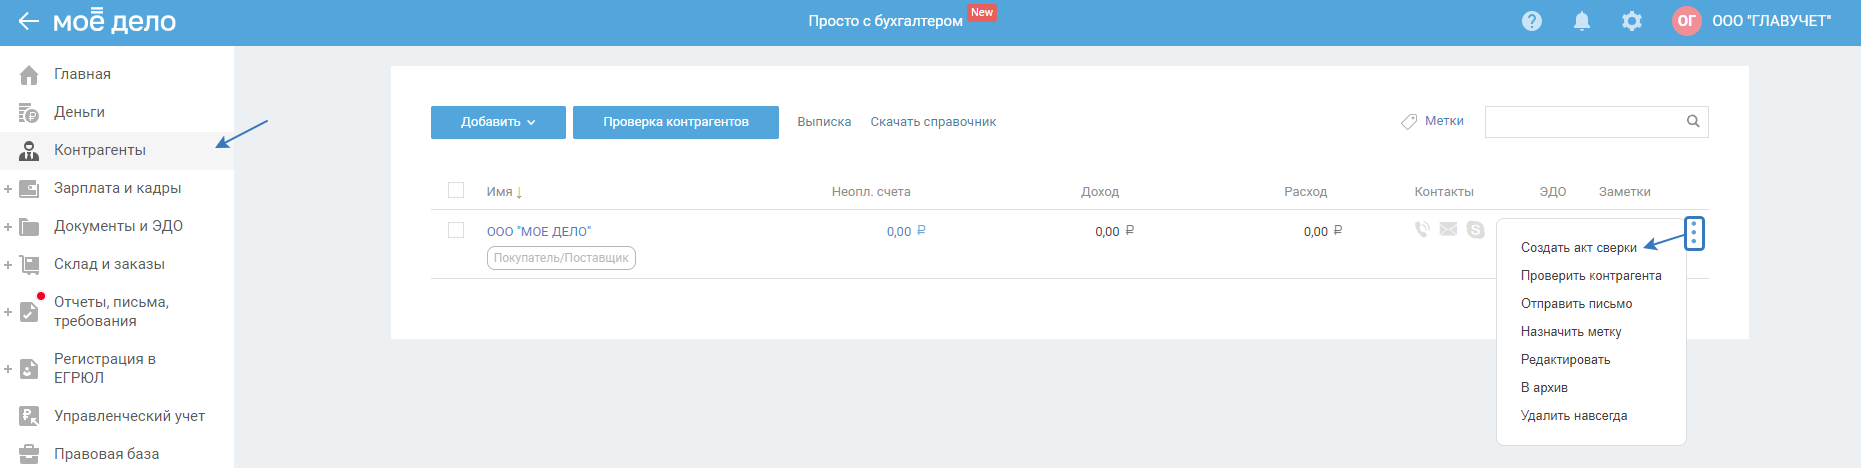Select Создать акт сверки menu item
The width and height of the screenshot is (1861, 468).
[1578, 248]
